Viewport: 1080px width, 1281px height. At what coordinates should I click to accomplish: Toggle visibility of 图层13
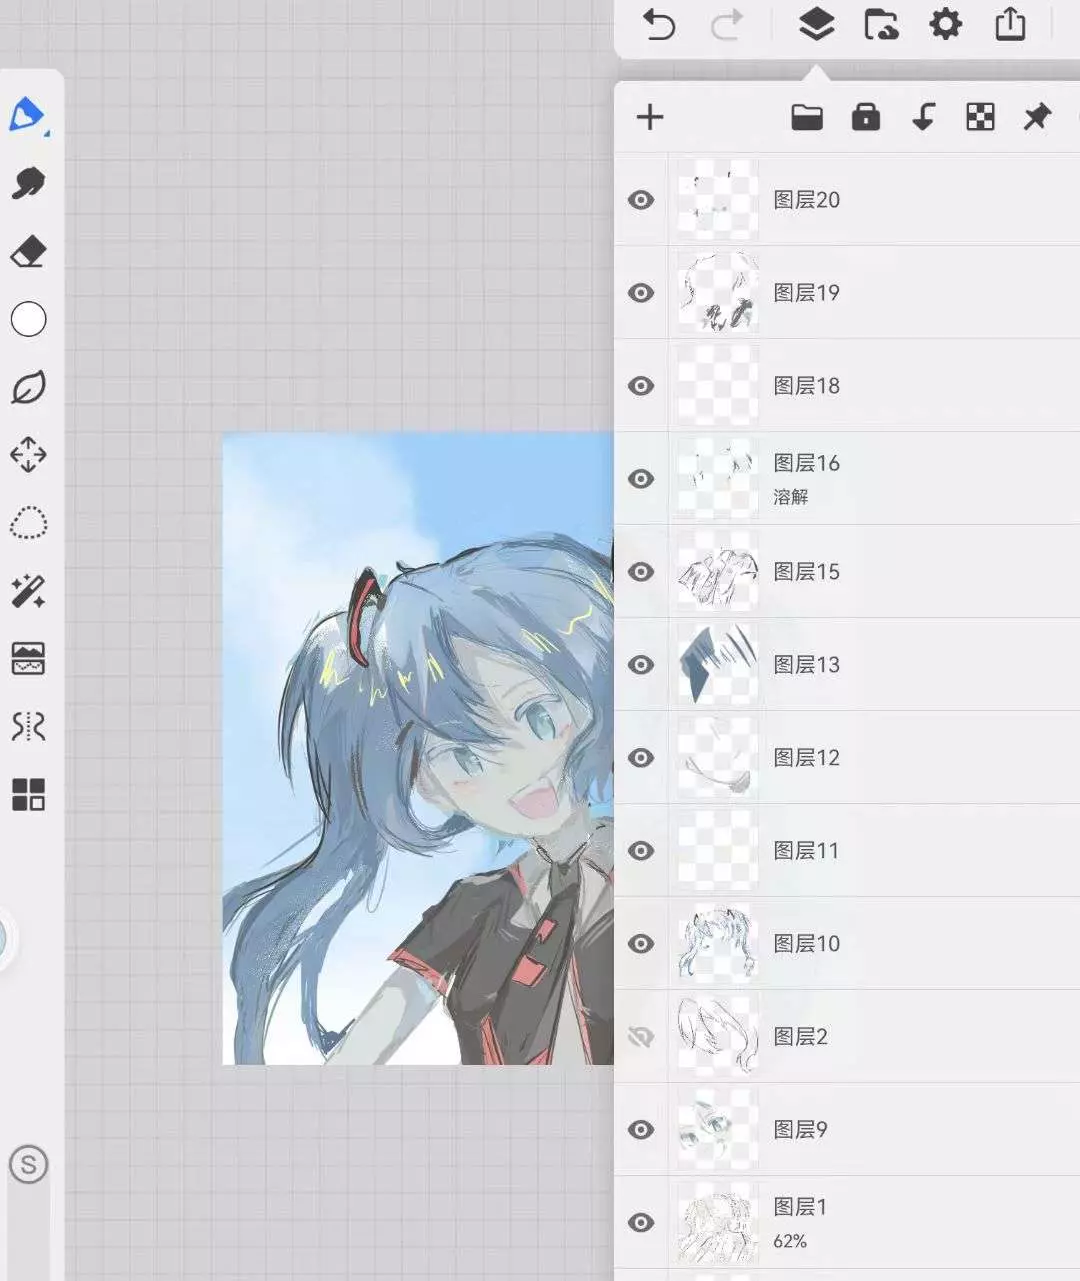pos(641,665)
